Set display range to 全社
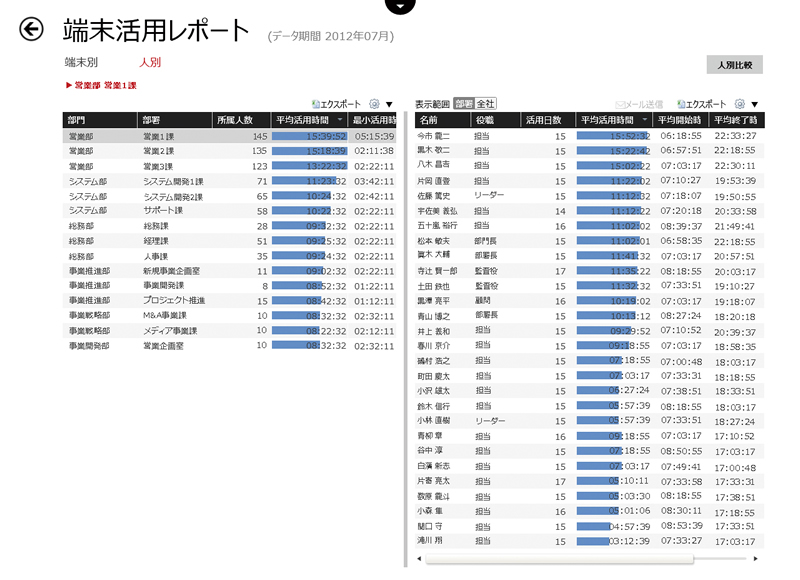This screenshot has height=580, width=800. tap(485, 104)
